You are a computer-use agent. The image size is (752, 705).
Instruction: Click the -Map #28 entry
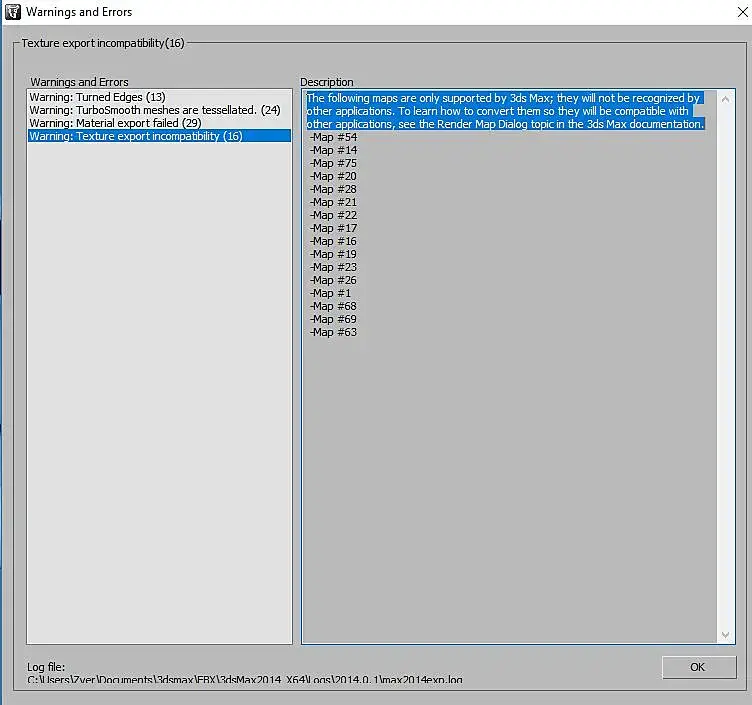333,189
